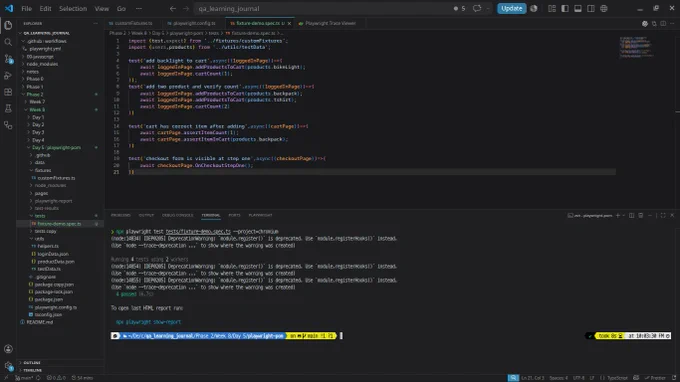Screen dimensions: 680x382
Task: Click the split editor icon
Action: click(x=663, y=23)
